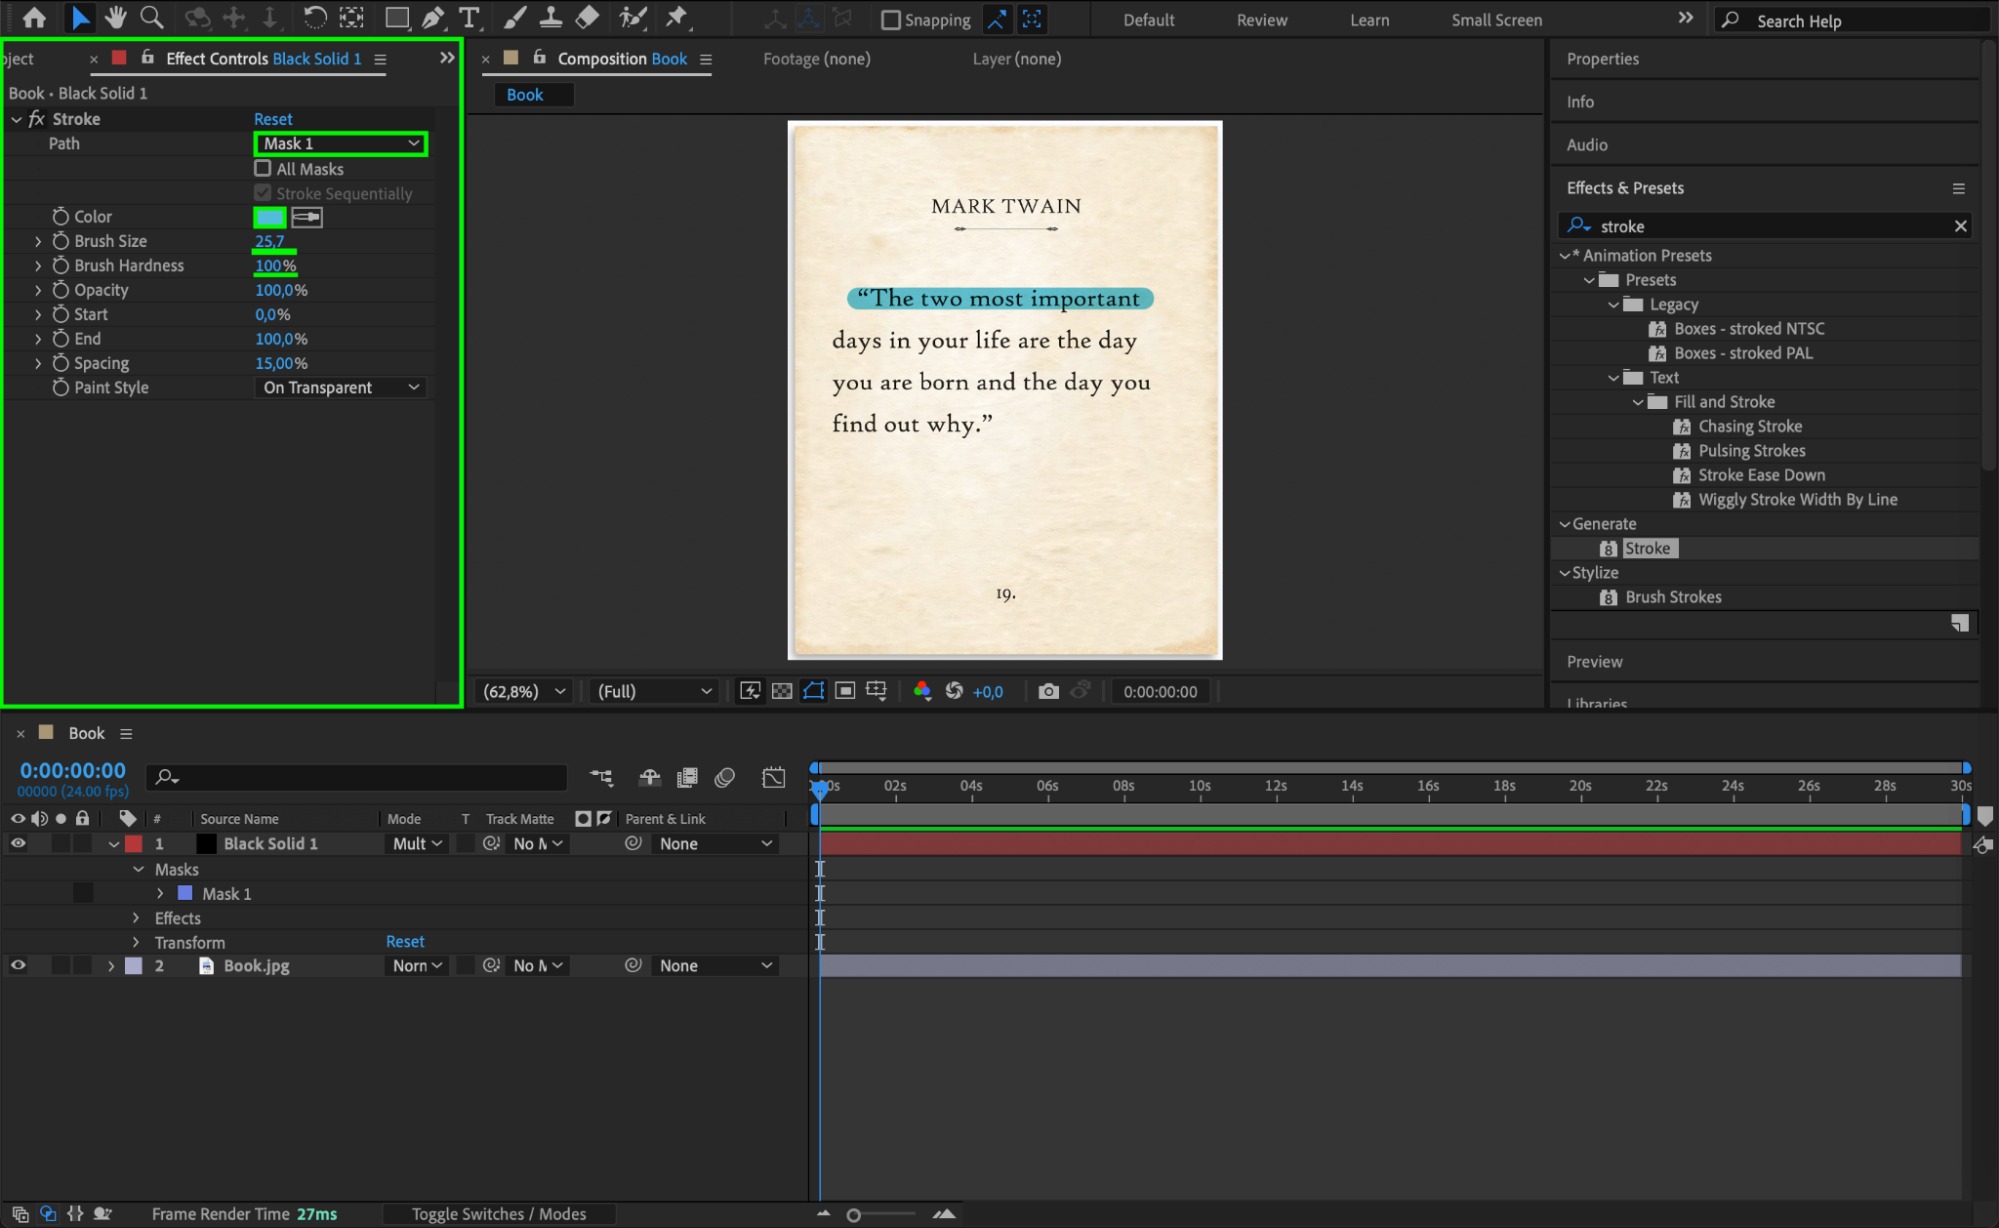Viewport: 1999px width, 1228px height.
Task: Select the Zoom magnifier tool
Action: [x=152, y=17]
